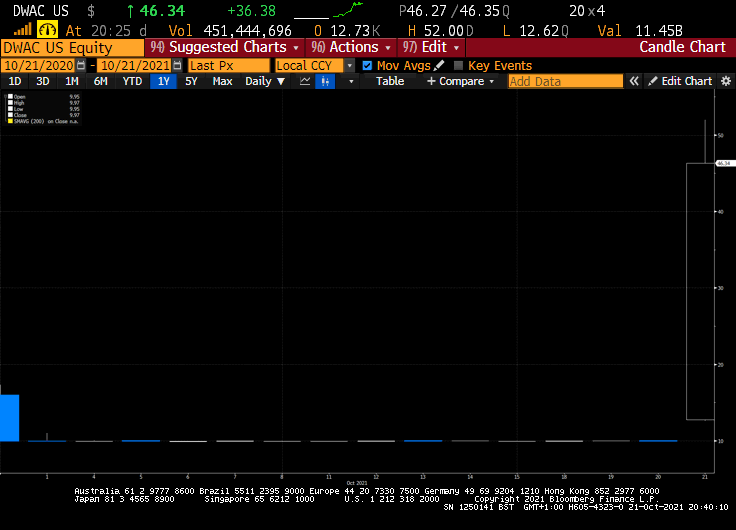Collapse panel with double chevron icon
Image resolution: width=736 pixels, height=530 pixels.
[x=634, y=81]
